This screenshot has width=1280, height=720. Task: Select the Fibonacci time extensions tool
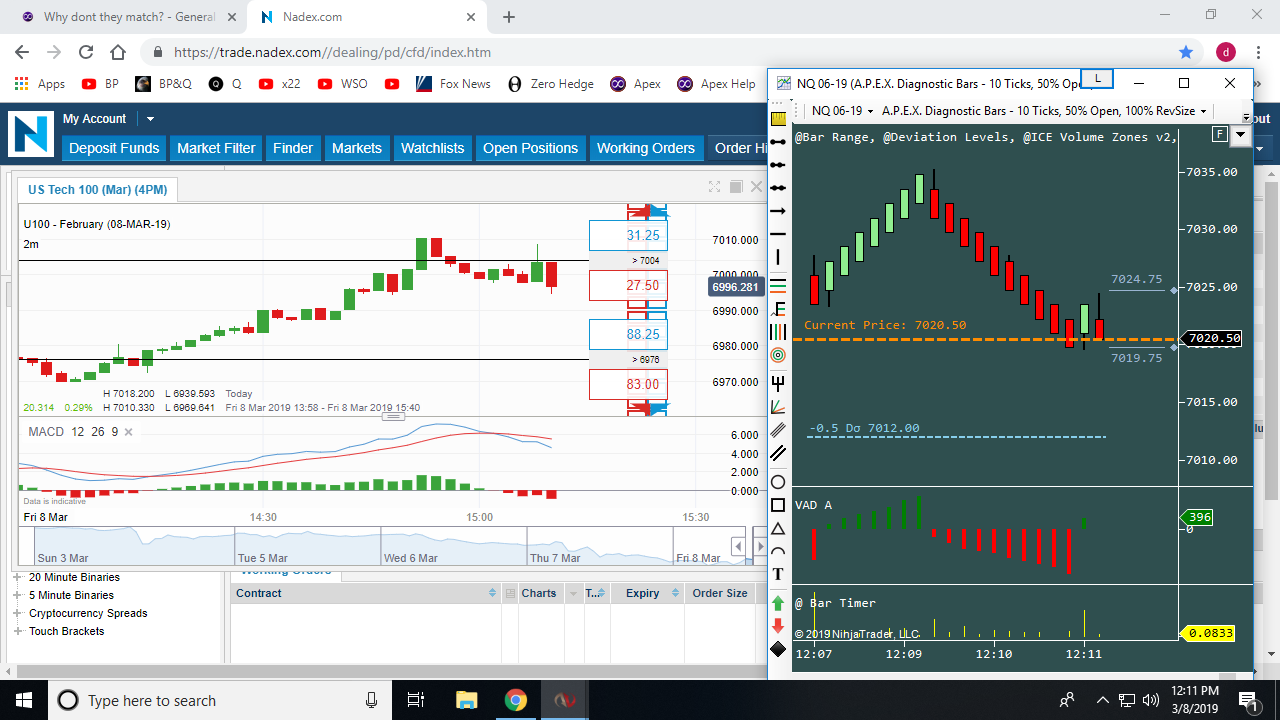pos(778,331)
